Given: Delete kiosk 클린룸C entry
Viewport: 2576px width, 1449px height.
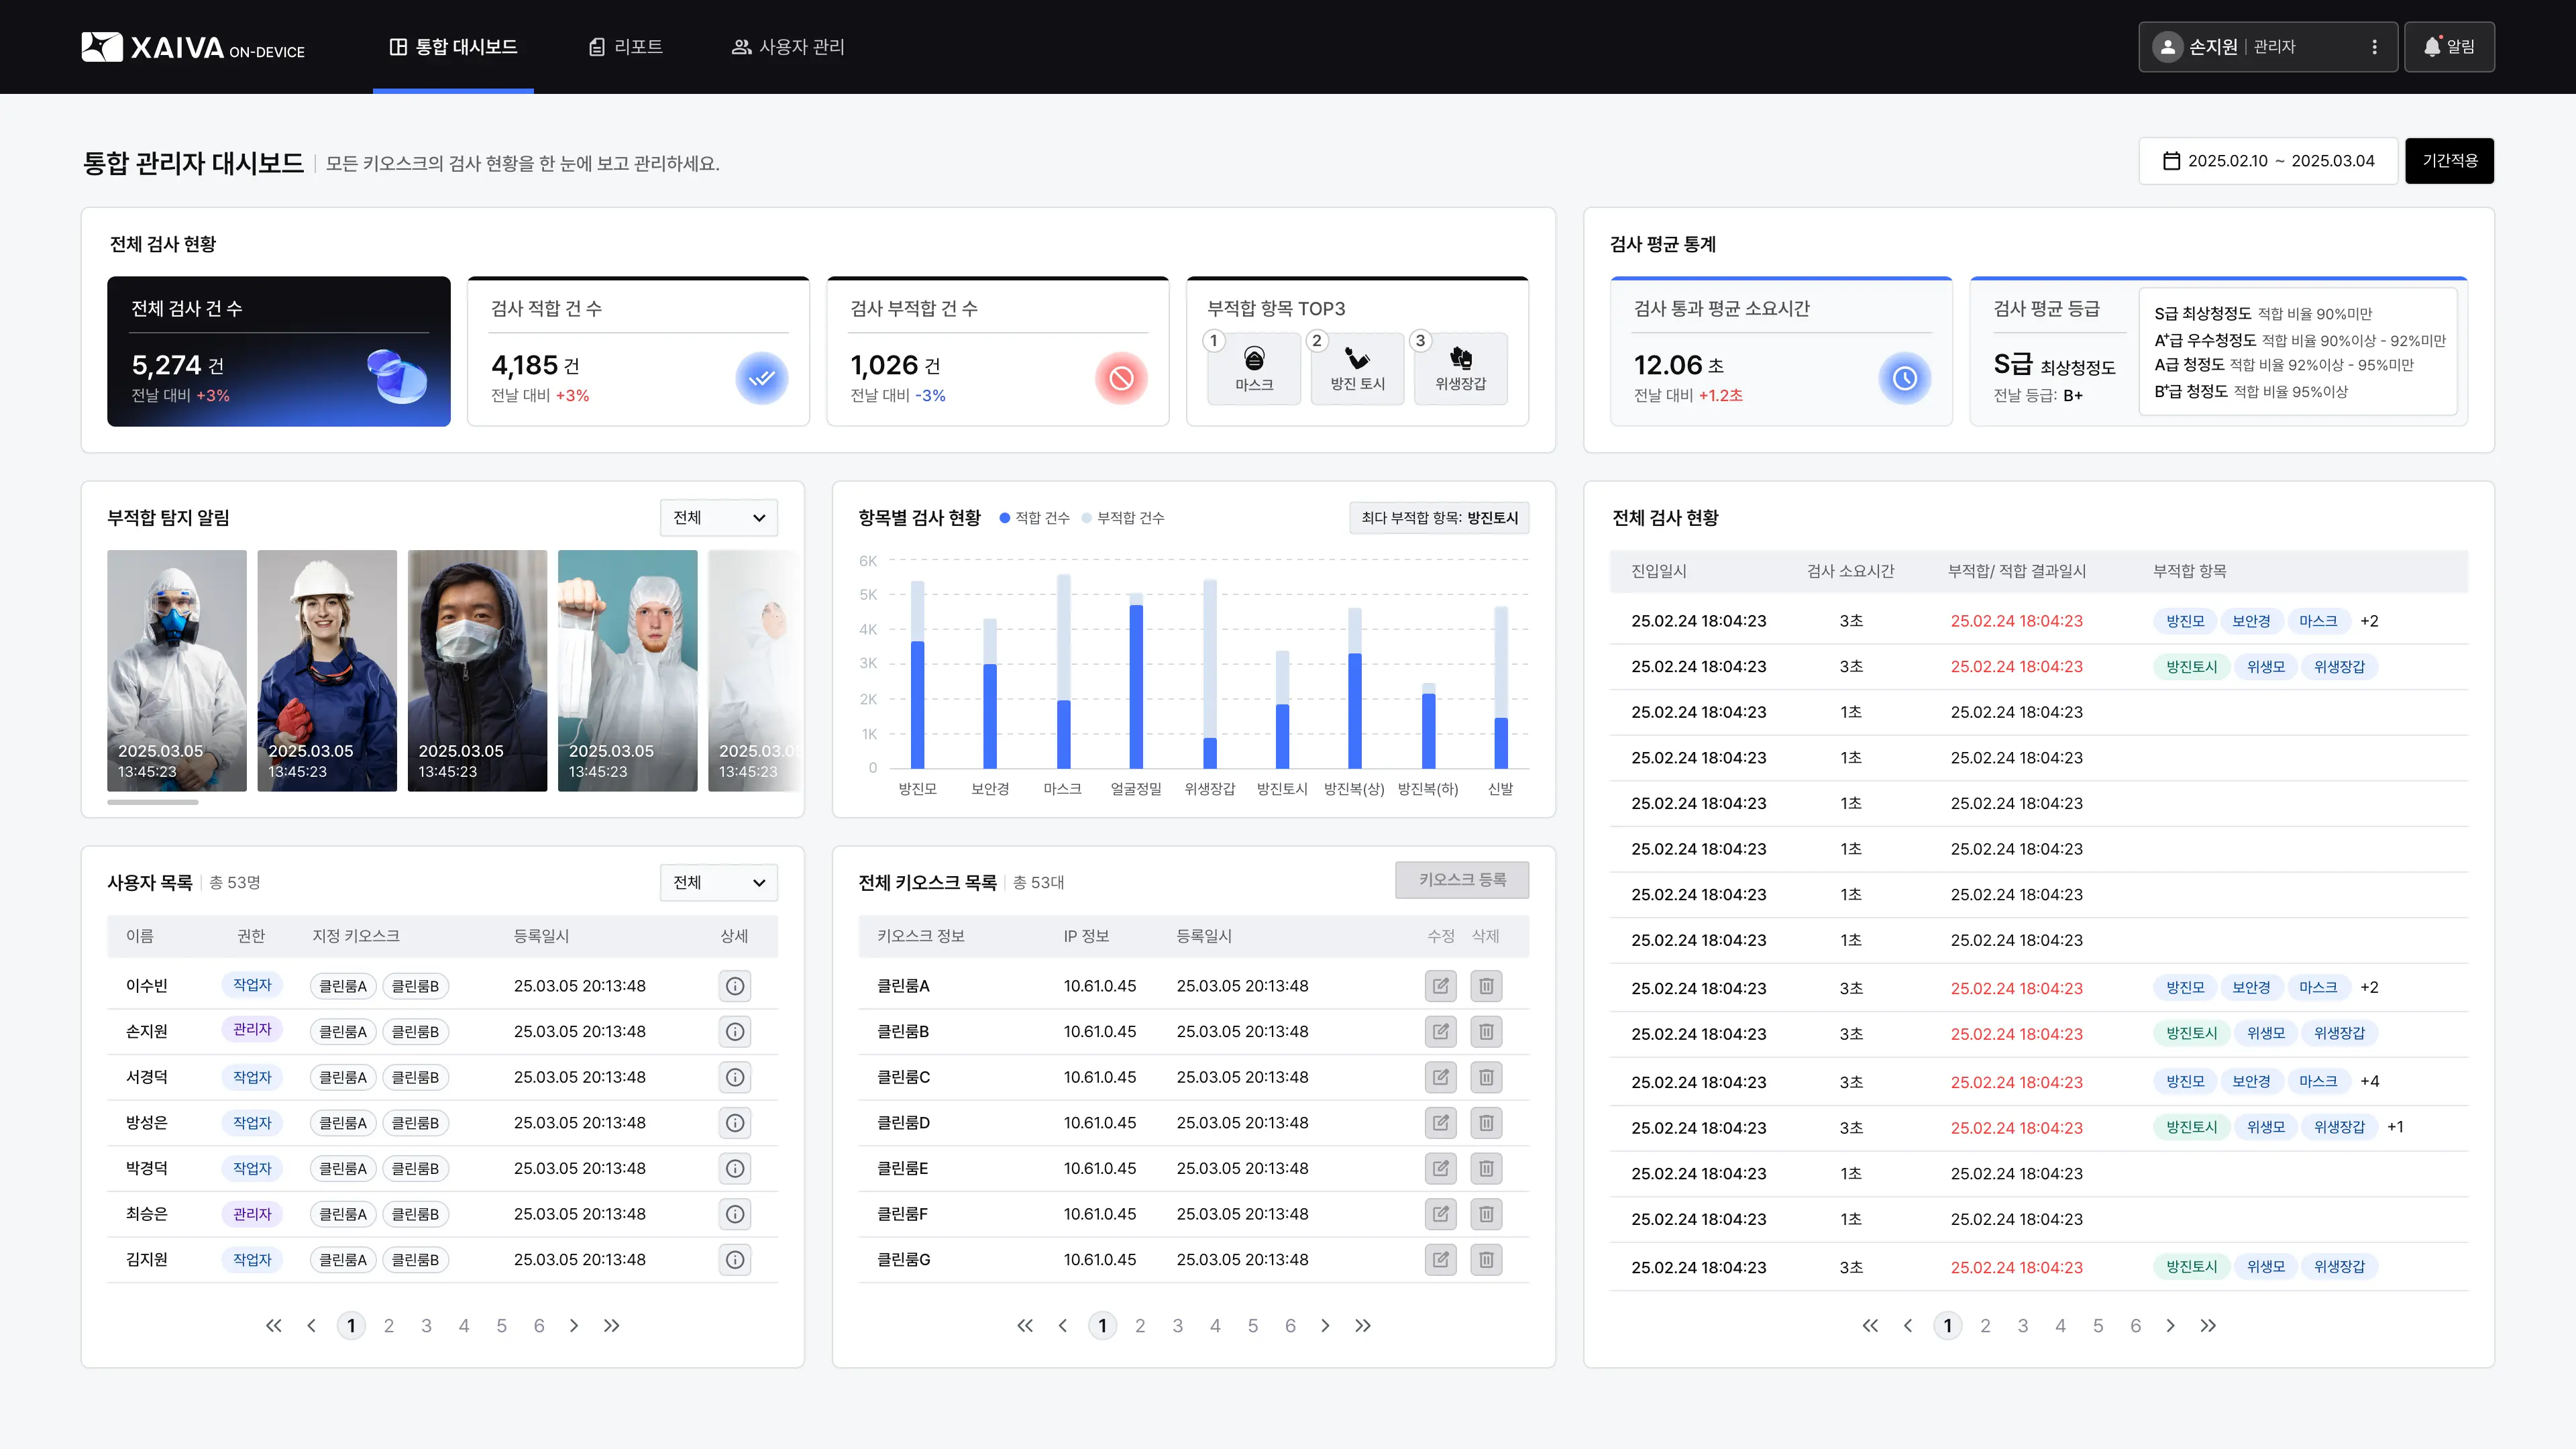Looking at the screenshot, I should (1486, 1077).
